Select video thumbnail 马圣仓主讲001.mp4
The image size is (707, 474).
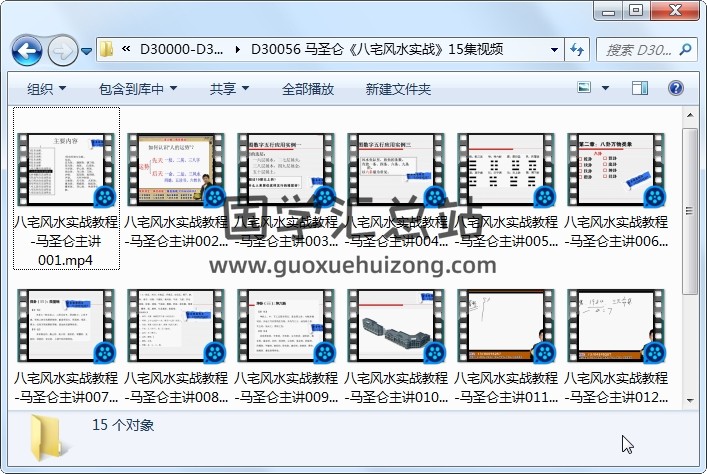pos(66,169)
